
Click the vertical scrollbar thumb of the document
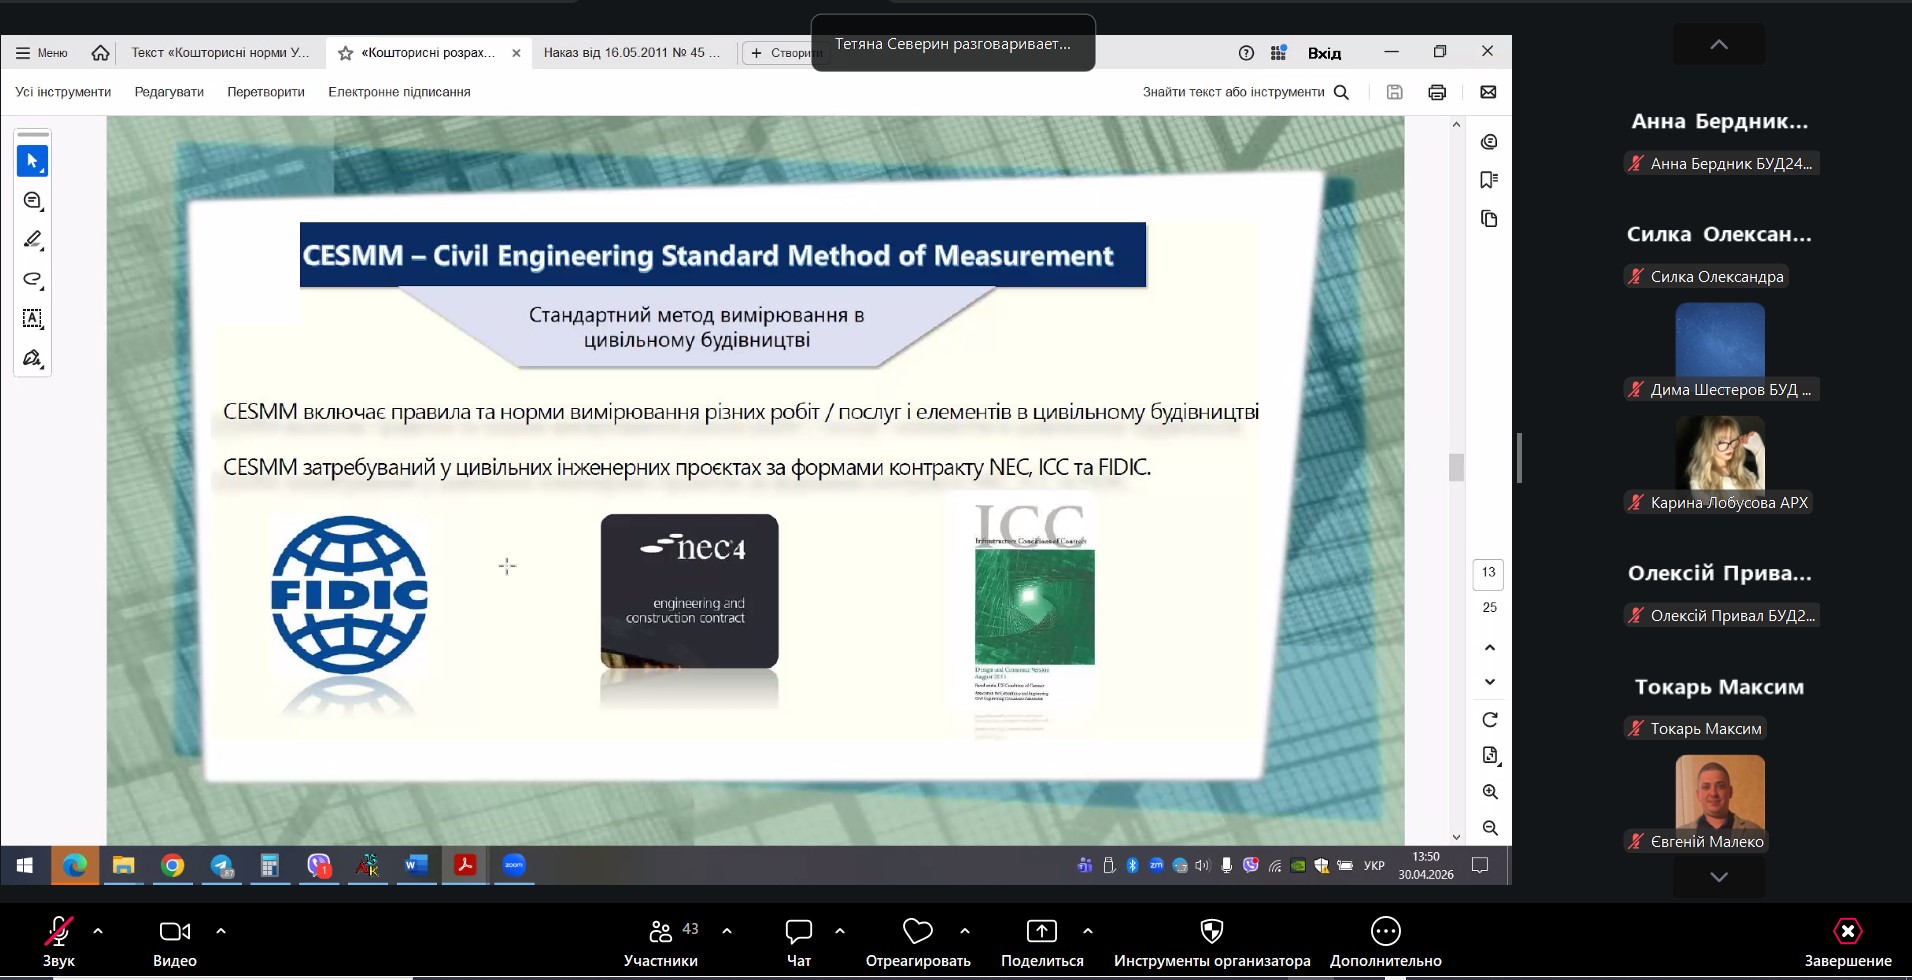click(1456, 467)
